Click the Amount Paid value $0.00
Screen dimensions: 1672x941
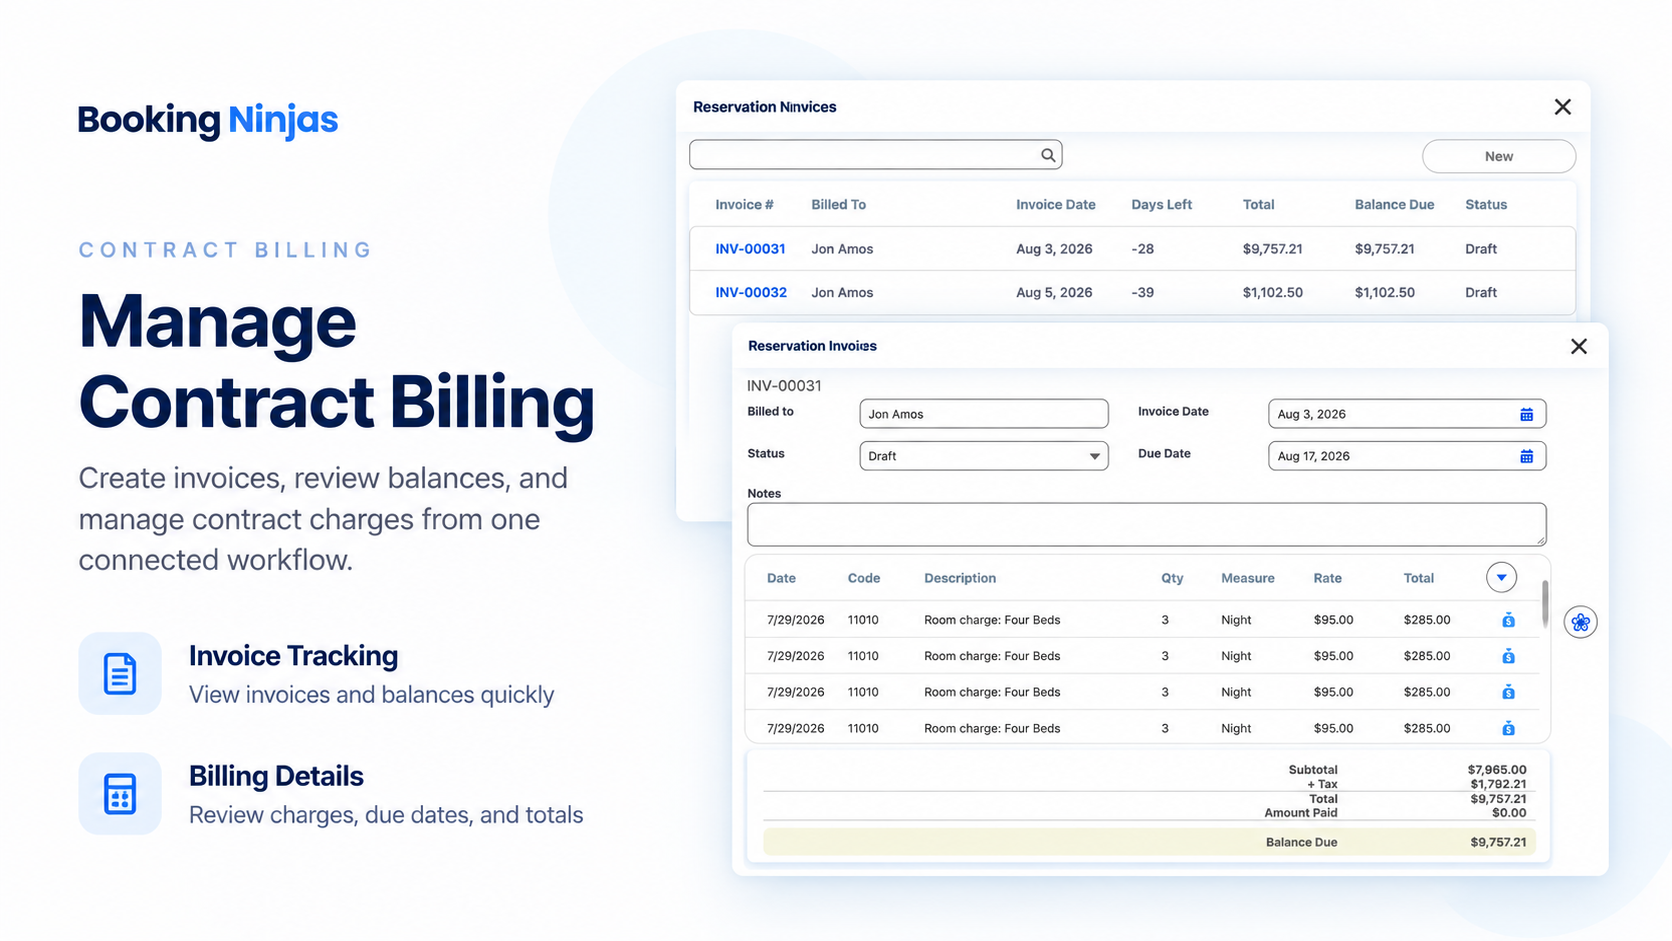1509,813
